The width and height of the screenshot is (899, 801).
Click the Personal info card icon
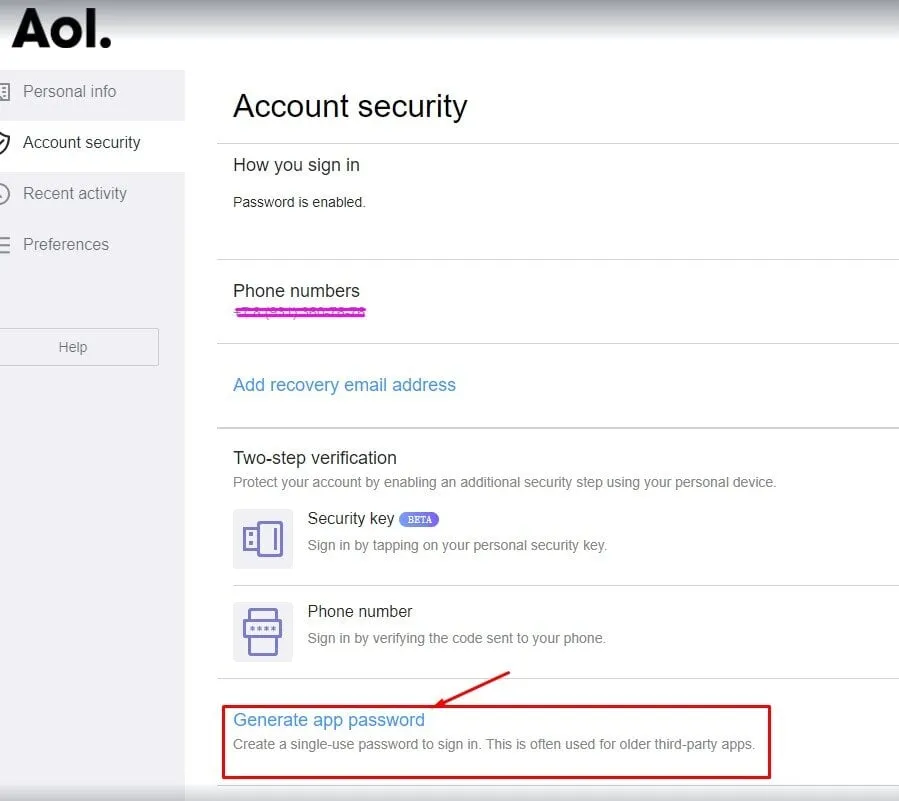click(x=5, y=92)
